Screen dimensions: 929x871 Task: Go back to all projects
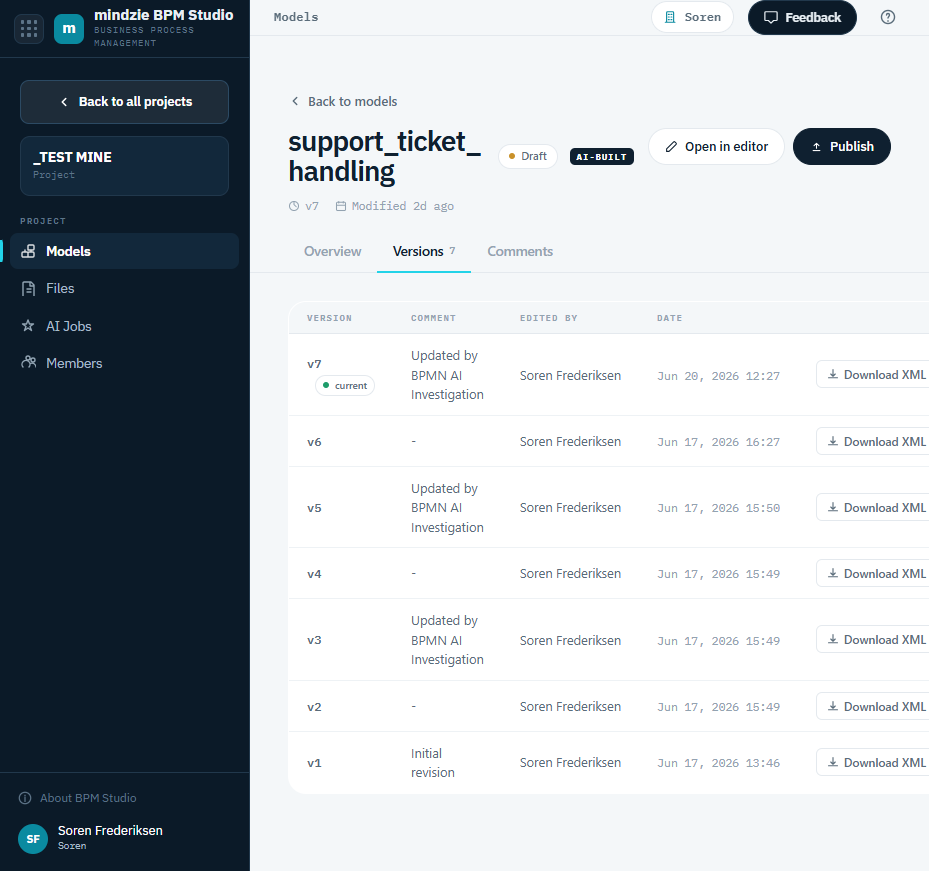124,102
